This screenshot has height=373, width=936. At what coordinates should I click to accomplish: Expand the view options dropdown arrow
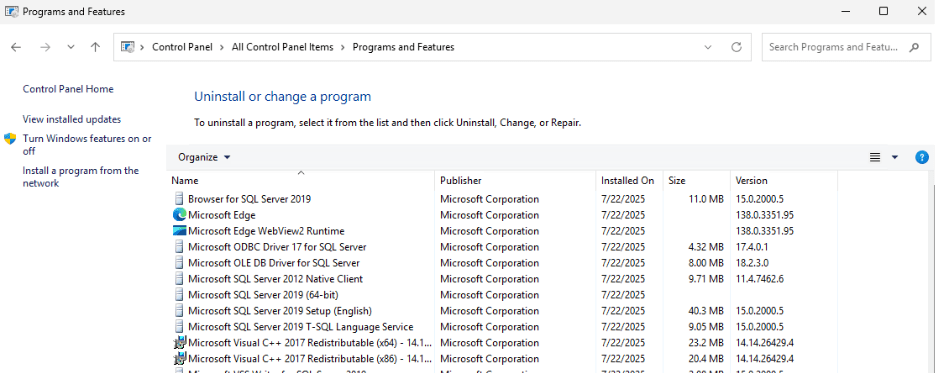click(895, 158)
